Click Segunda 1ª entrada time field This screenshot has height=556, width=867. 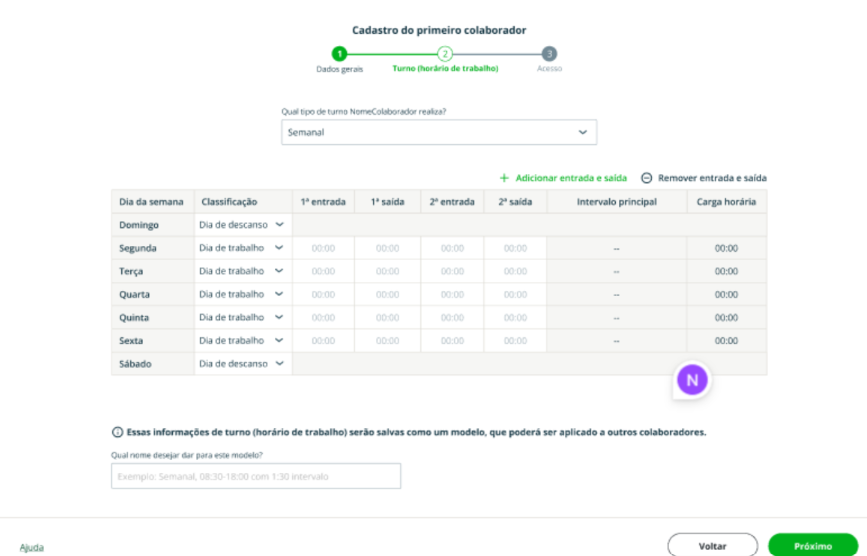tap(323, 248)
